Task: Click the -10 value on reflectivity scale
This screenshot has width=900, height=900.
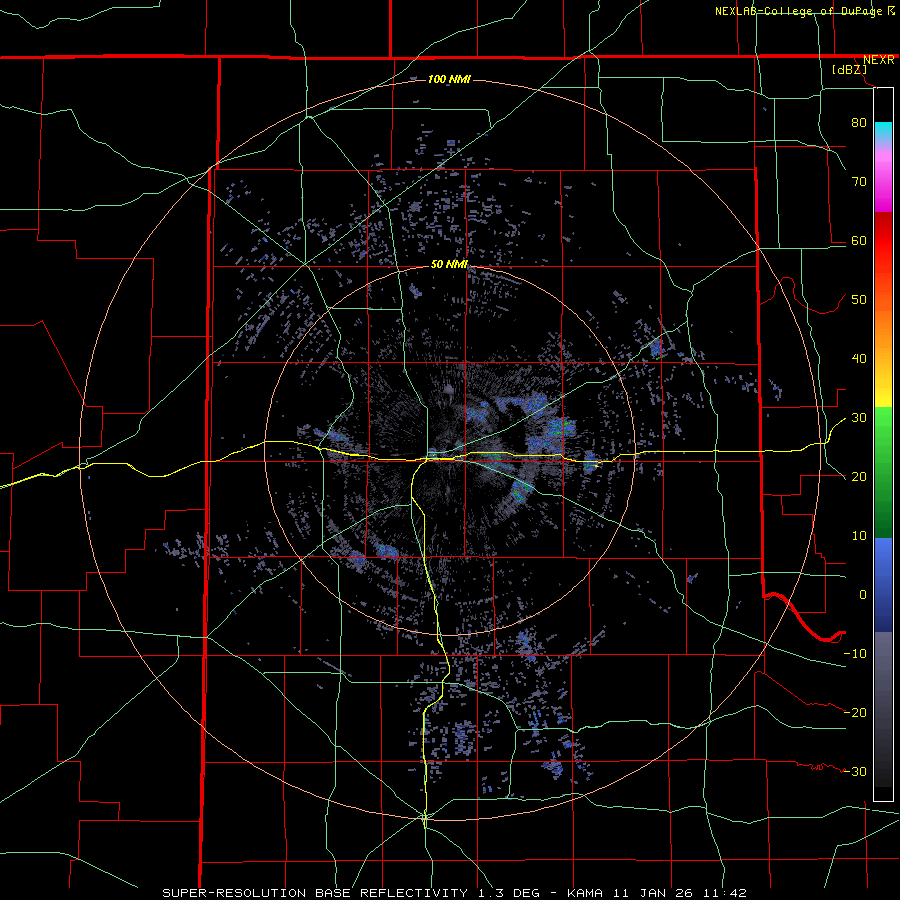Action: click(x=855, y=654)
